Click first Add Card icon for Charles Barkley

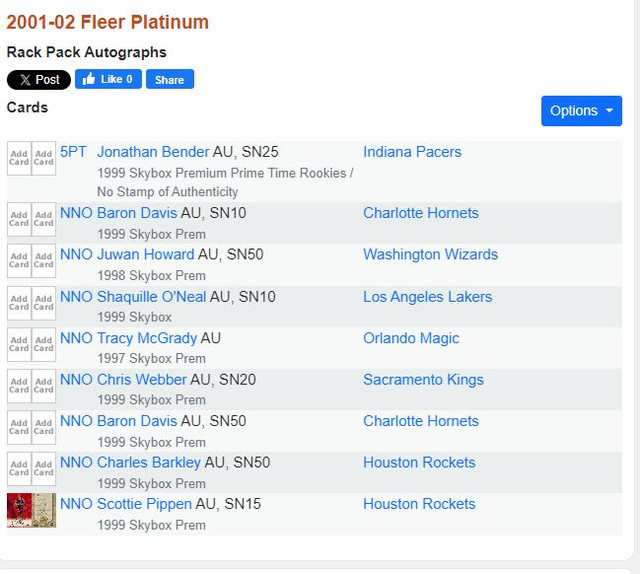coord(19,469)
